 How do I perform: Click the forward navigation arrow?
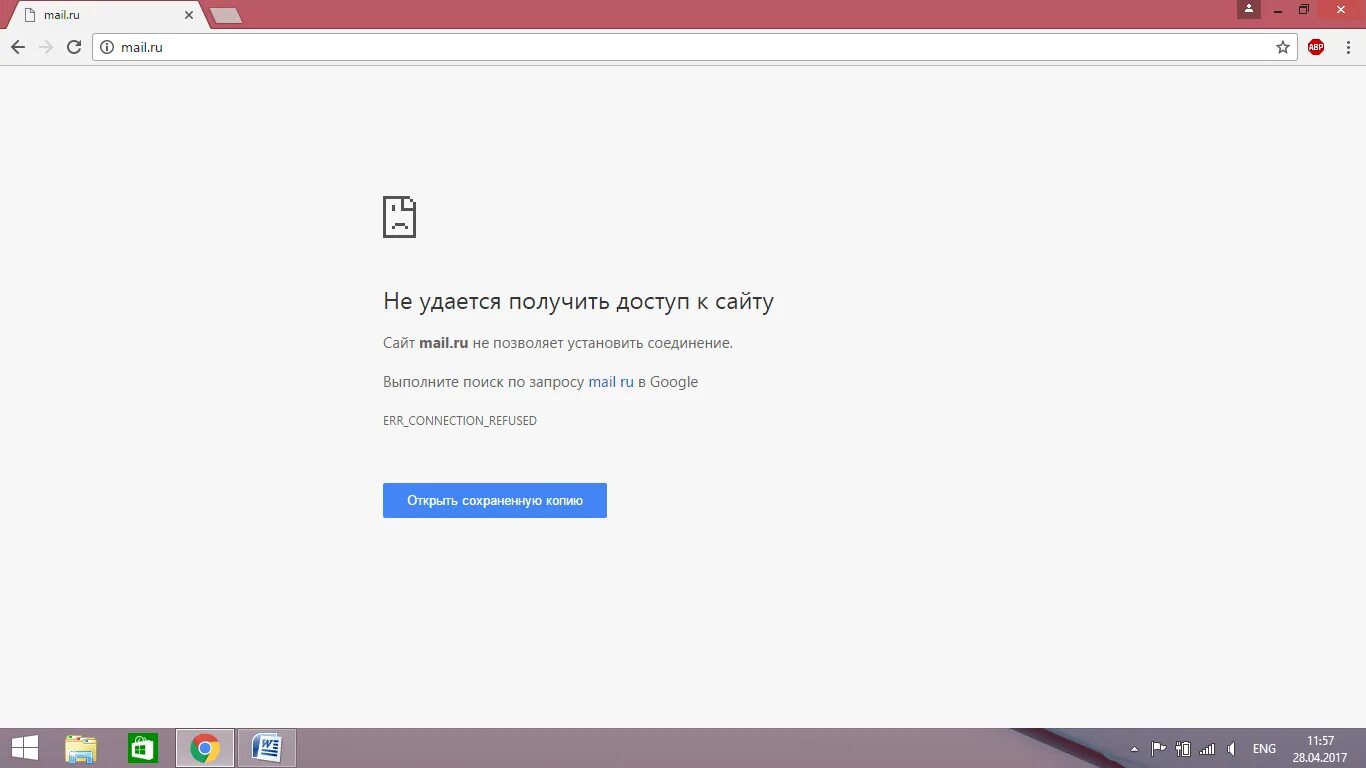pos(46,47)
